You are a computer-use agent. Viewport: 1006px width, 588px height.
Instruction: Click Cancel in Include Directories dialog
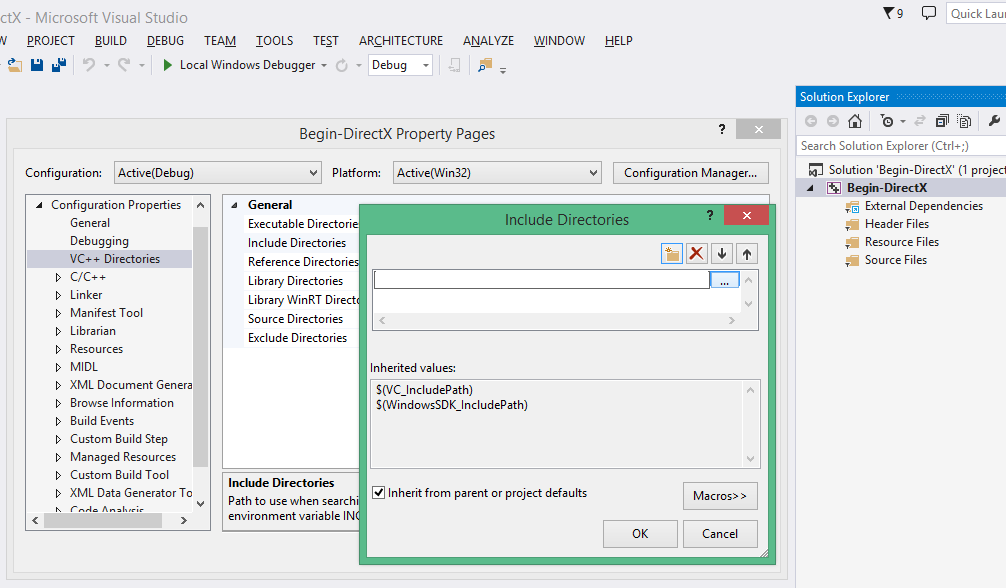click(x=720, y=533)
